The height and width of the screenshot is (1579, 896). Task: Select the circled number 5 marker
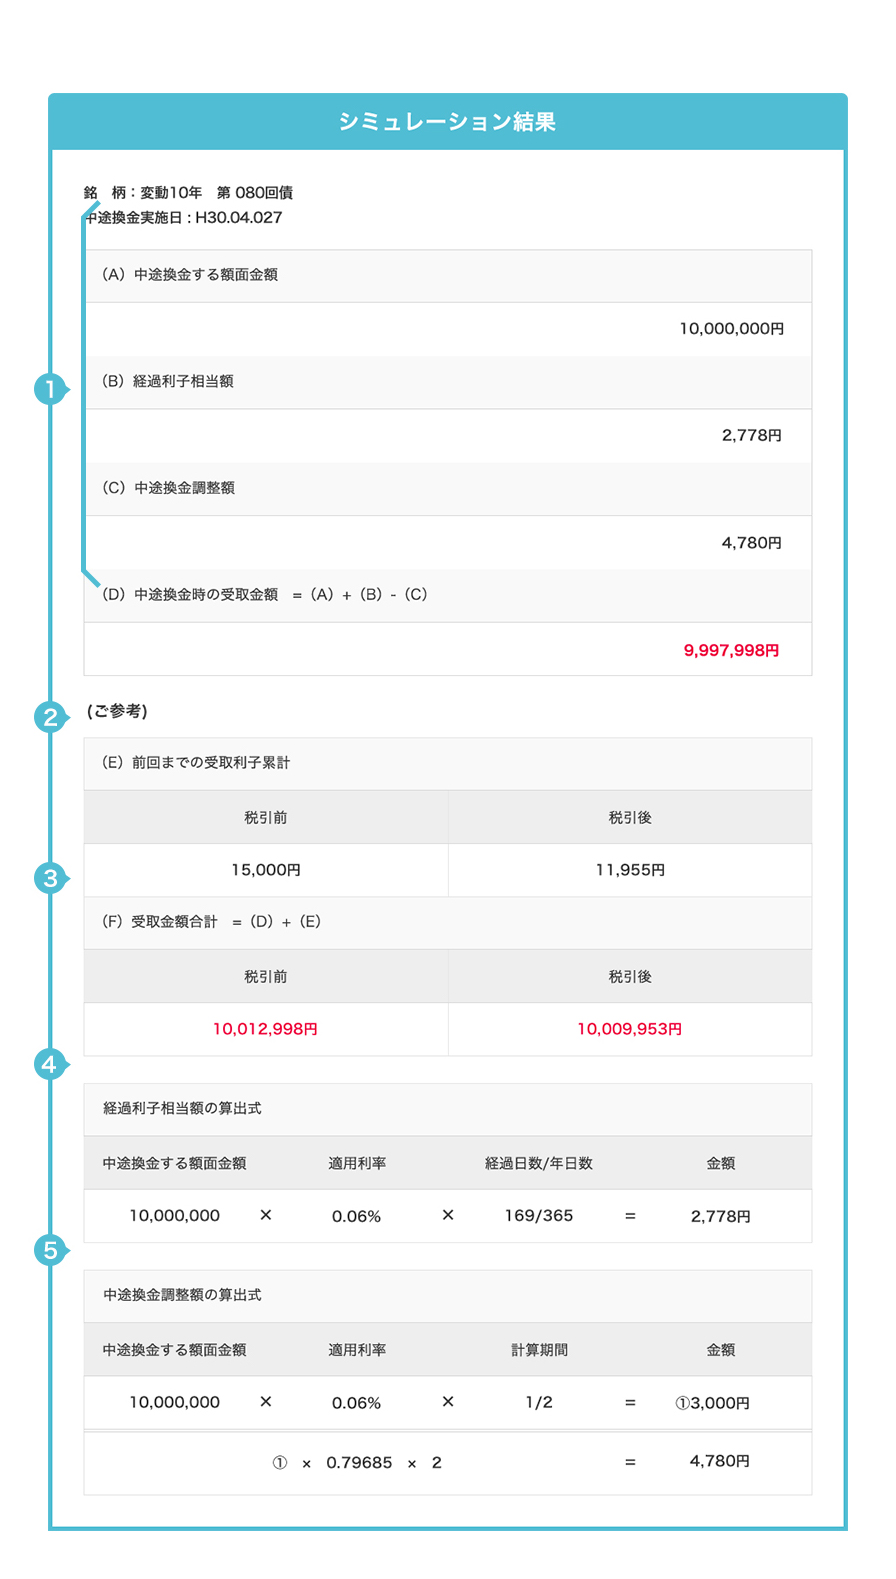coord(49,1250)
